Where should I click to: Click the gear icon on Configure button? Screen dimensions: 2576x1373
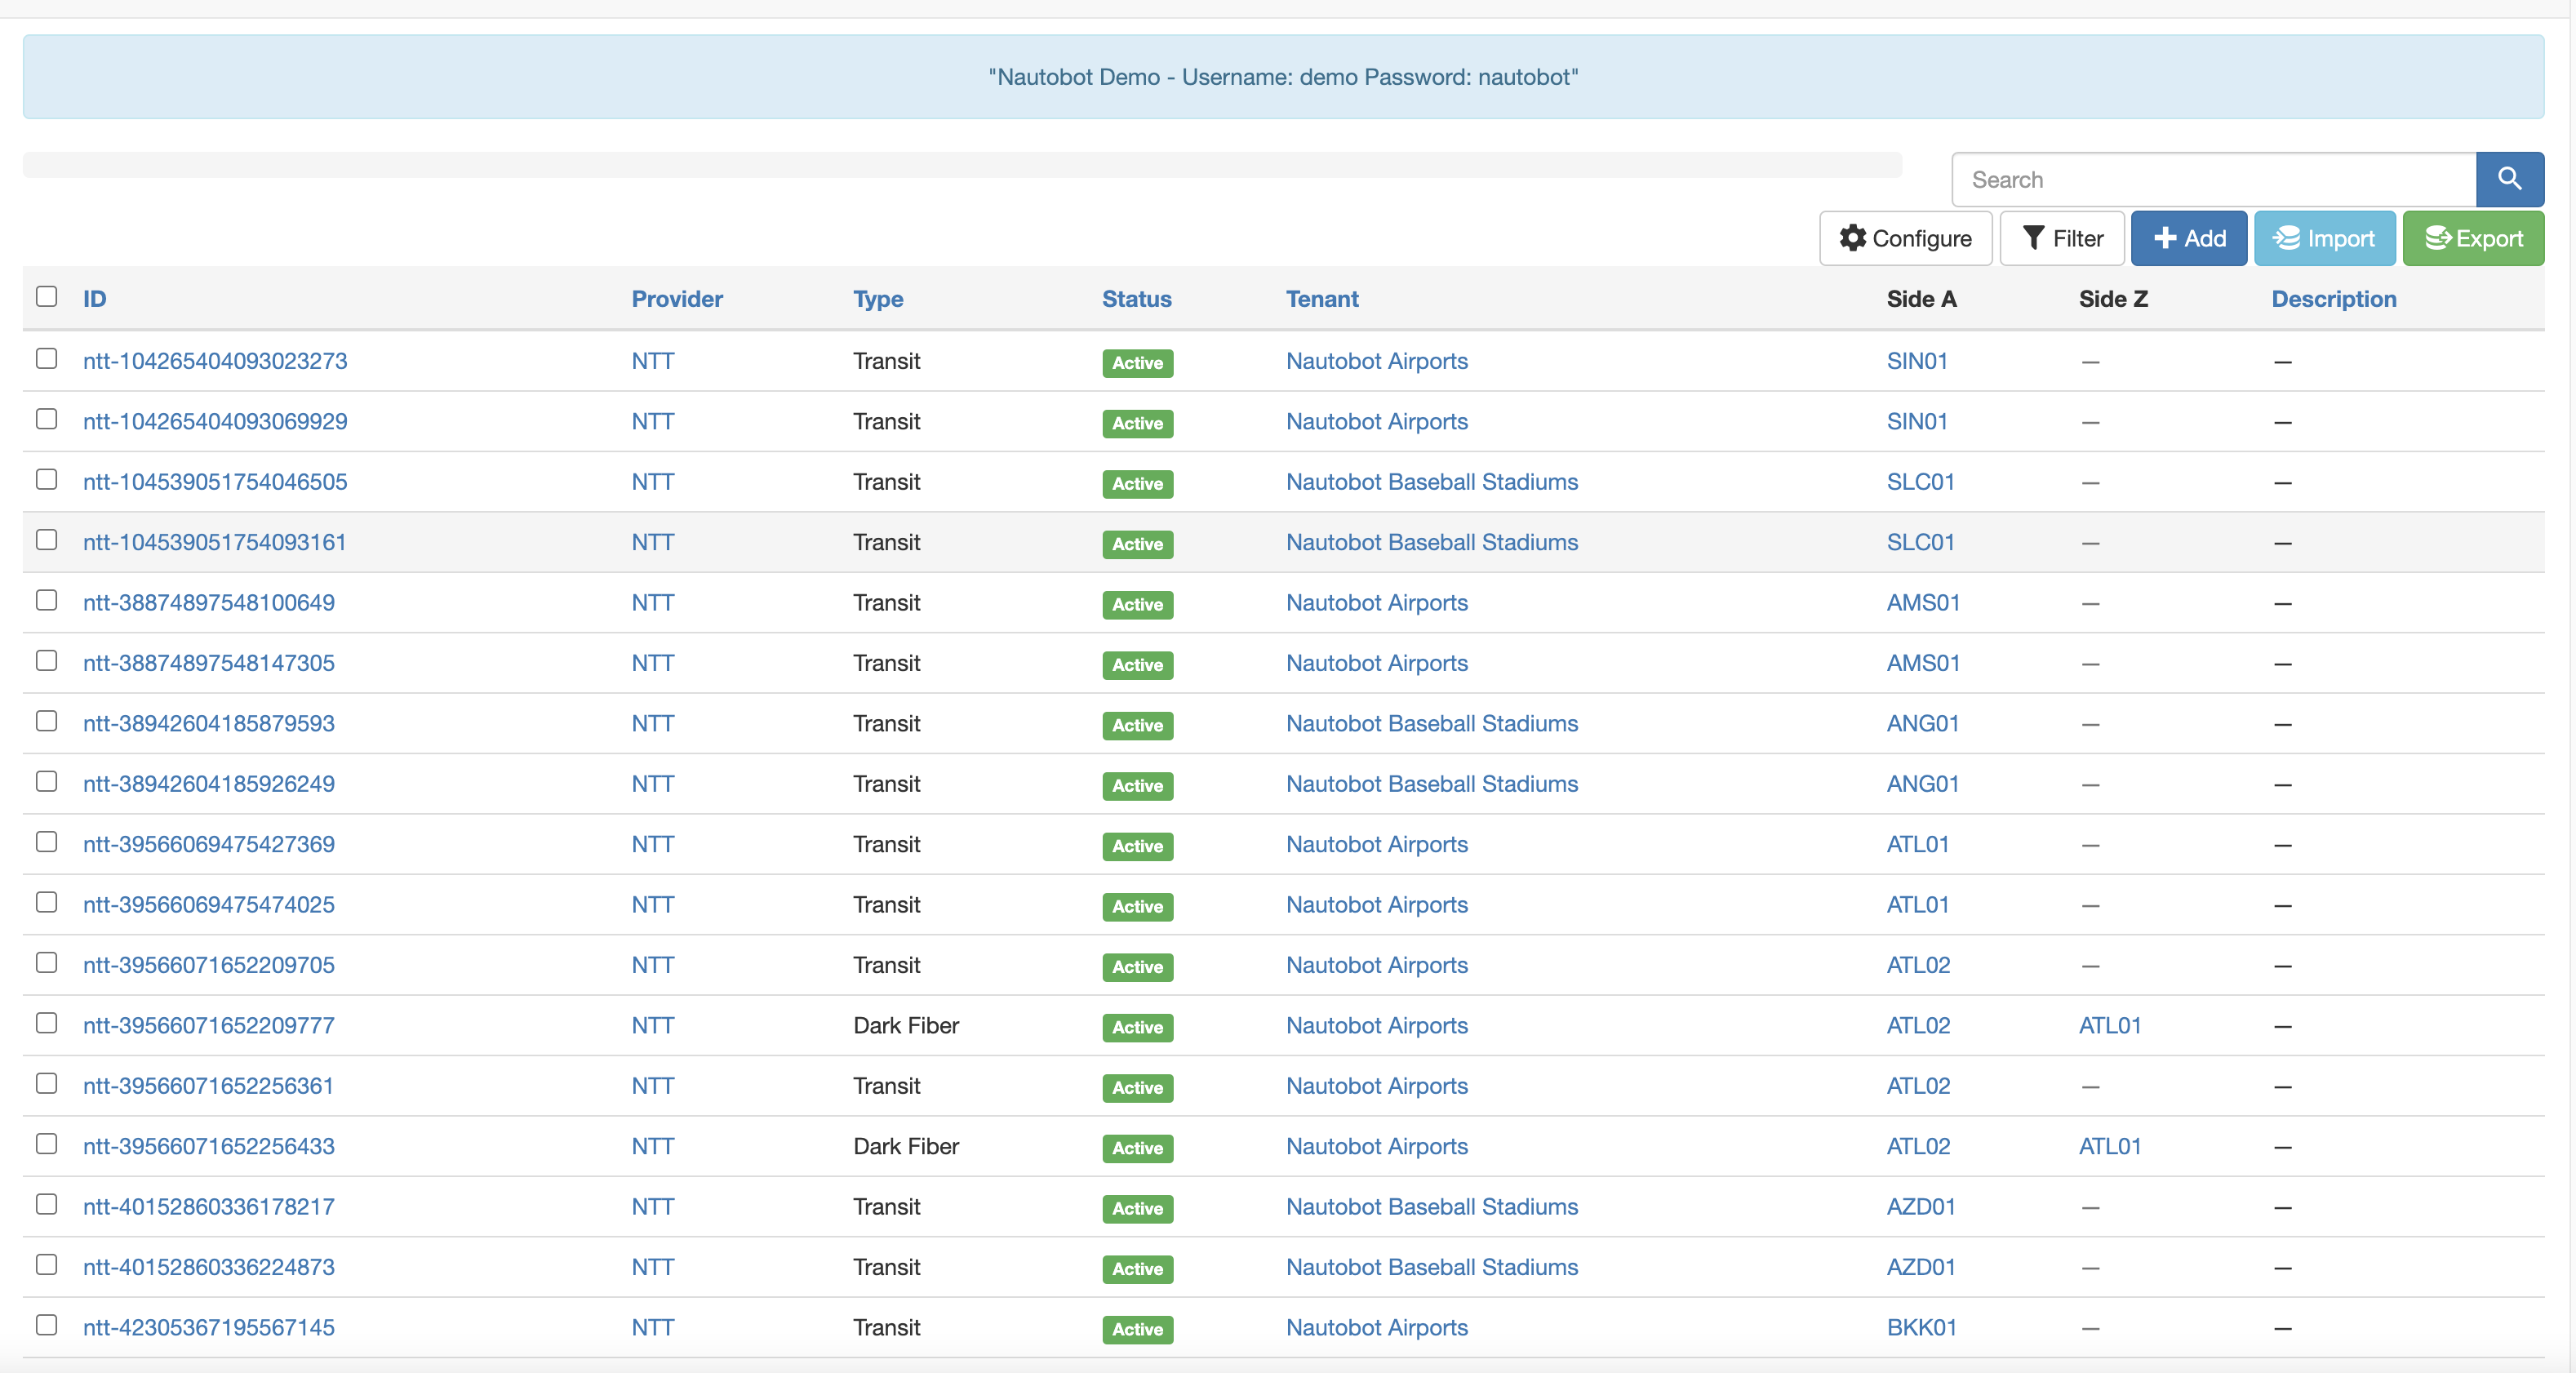coord(1853,238)
